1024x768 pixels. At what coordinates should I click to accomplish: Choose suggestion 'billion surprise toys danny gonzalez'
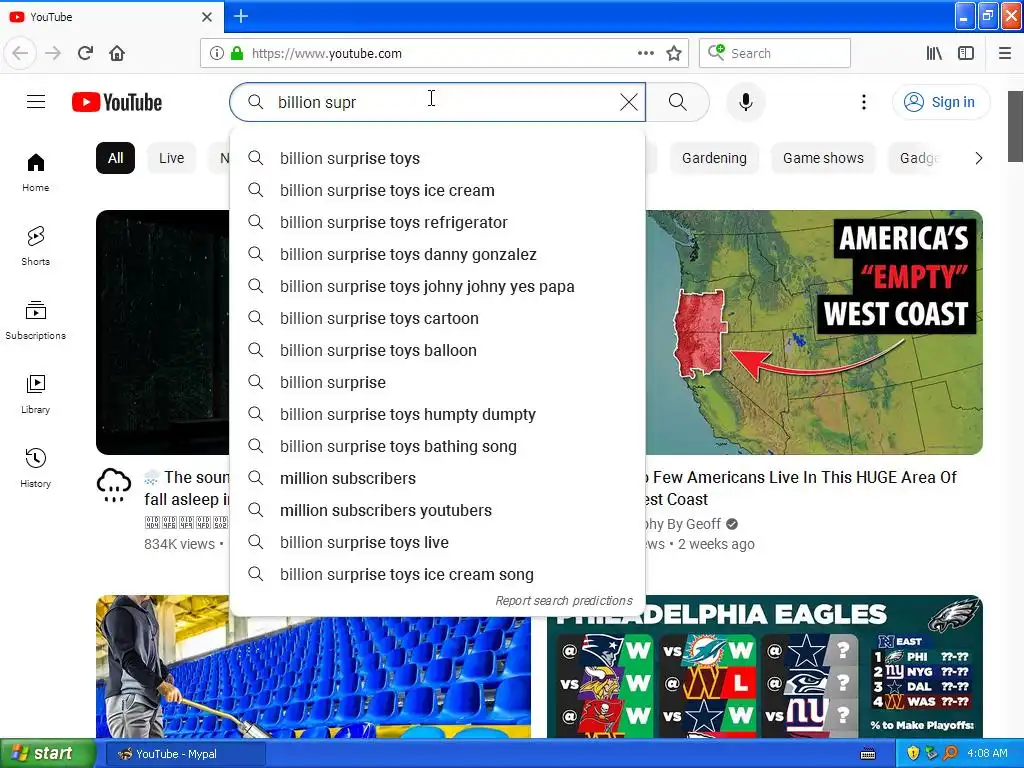coord(438,254)
